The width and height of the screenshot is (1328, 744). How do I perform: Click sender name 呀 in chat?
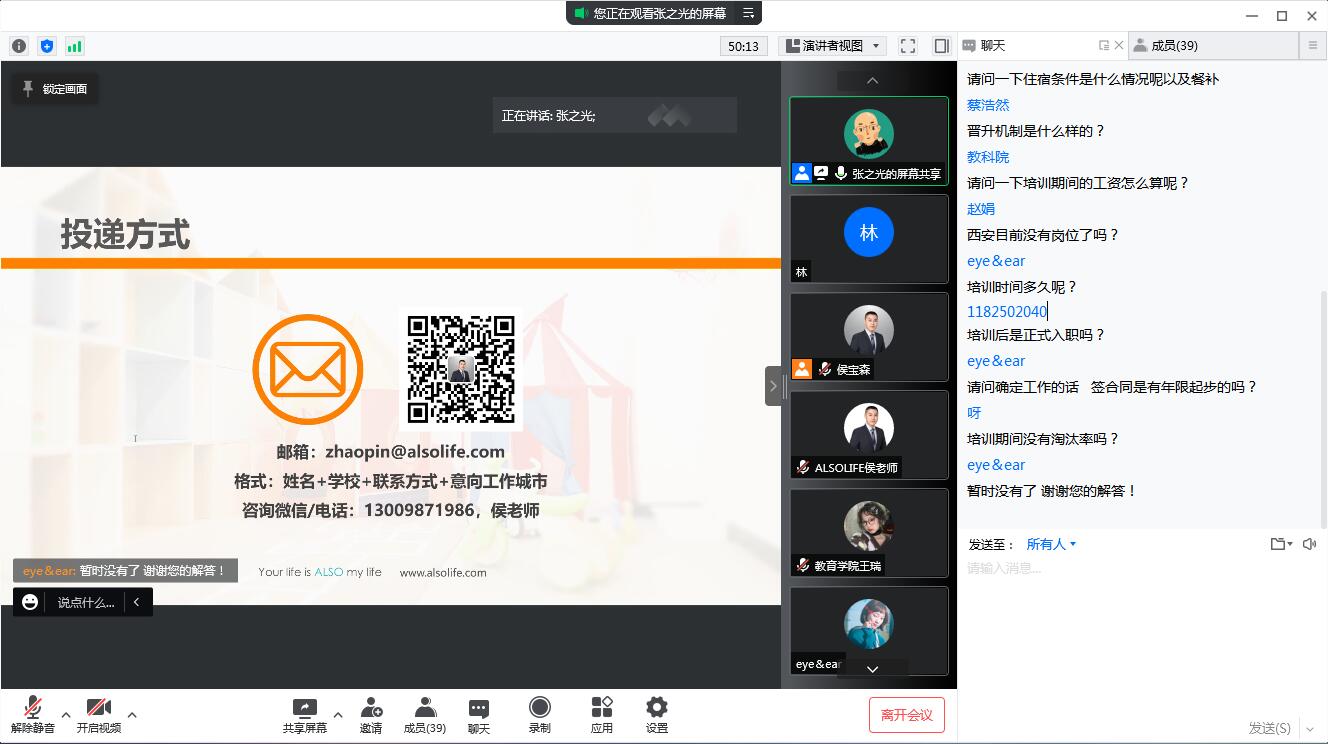pos(974,413)
